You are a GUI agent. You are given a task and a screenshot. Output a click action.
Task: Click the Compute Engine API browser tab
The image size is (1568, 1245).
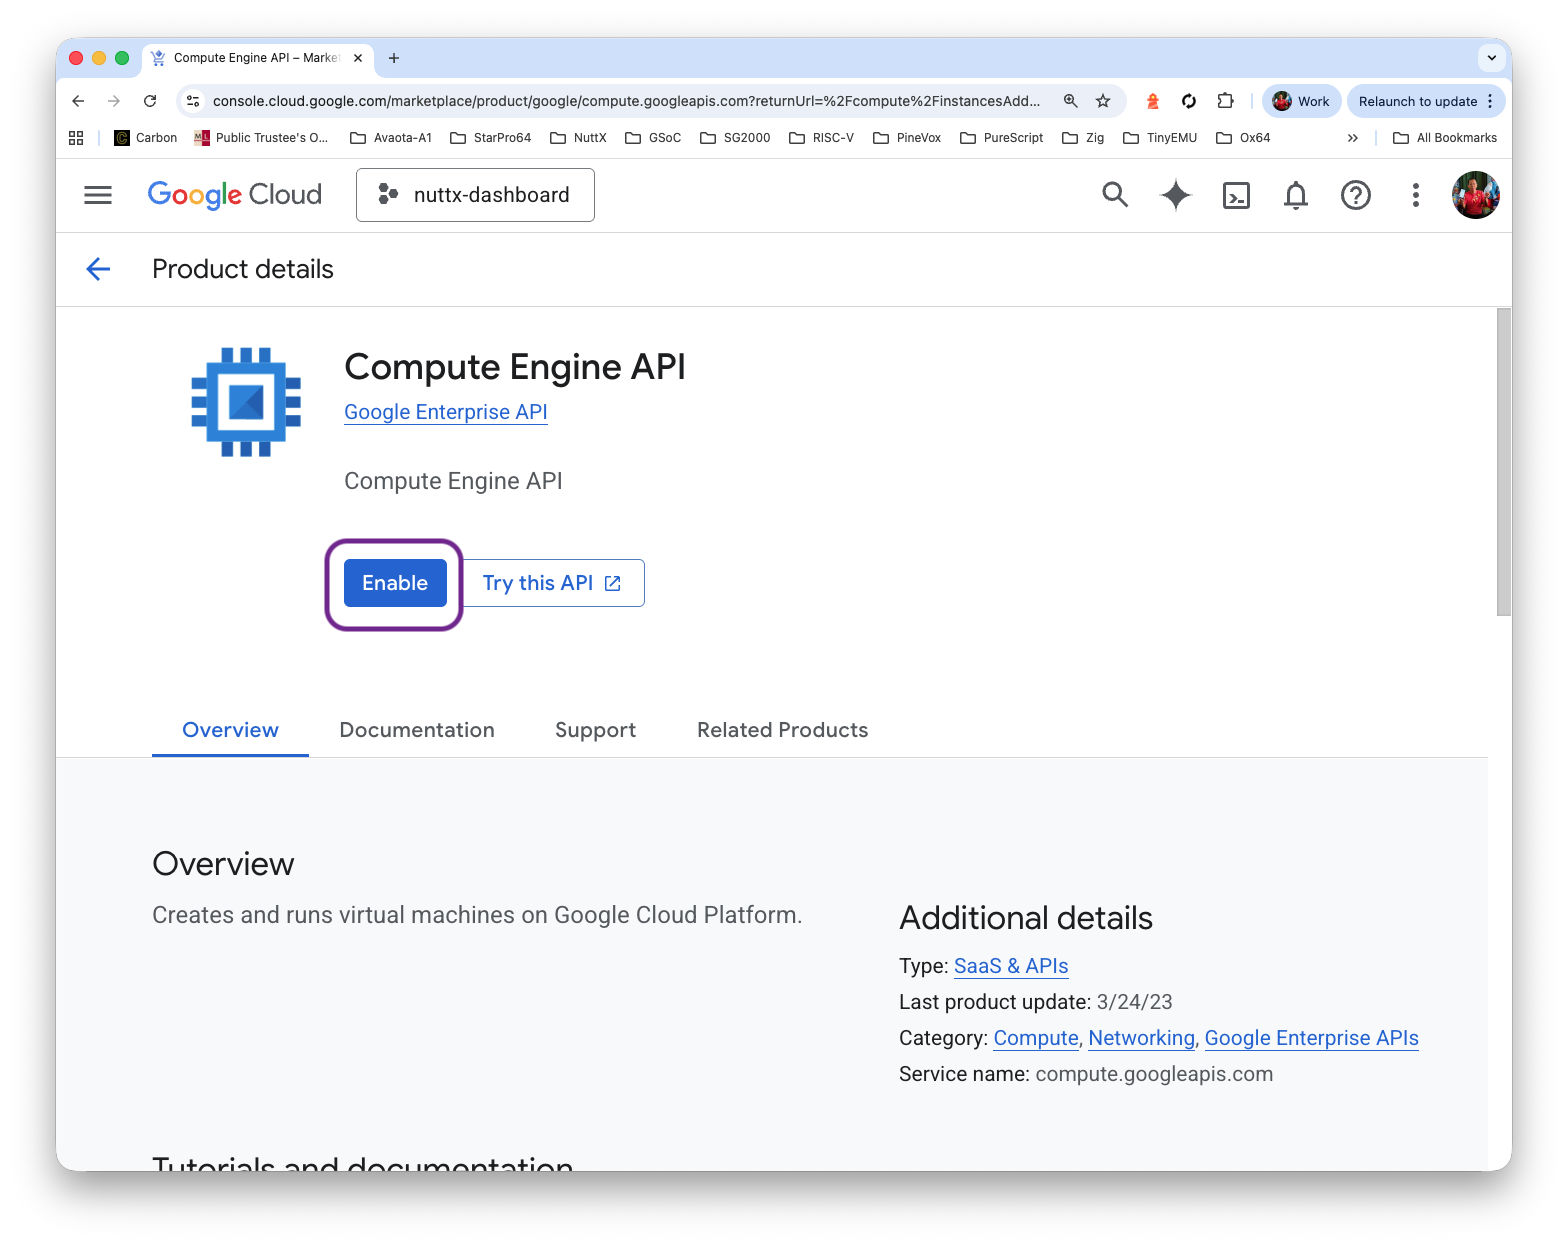coord(258,58)
